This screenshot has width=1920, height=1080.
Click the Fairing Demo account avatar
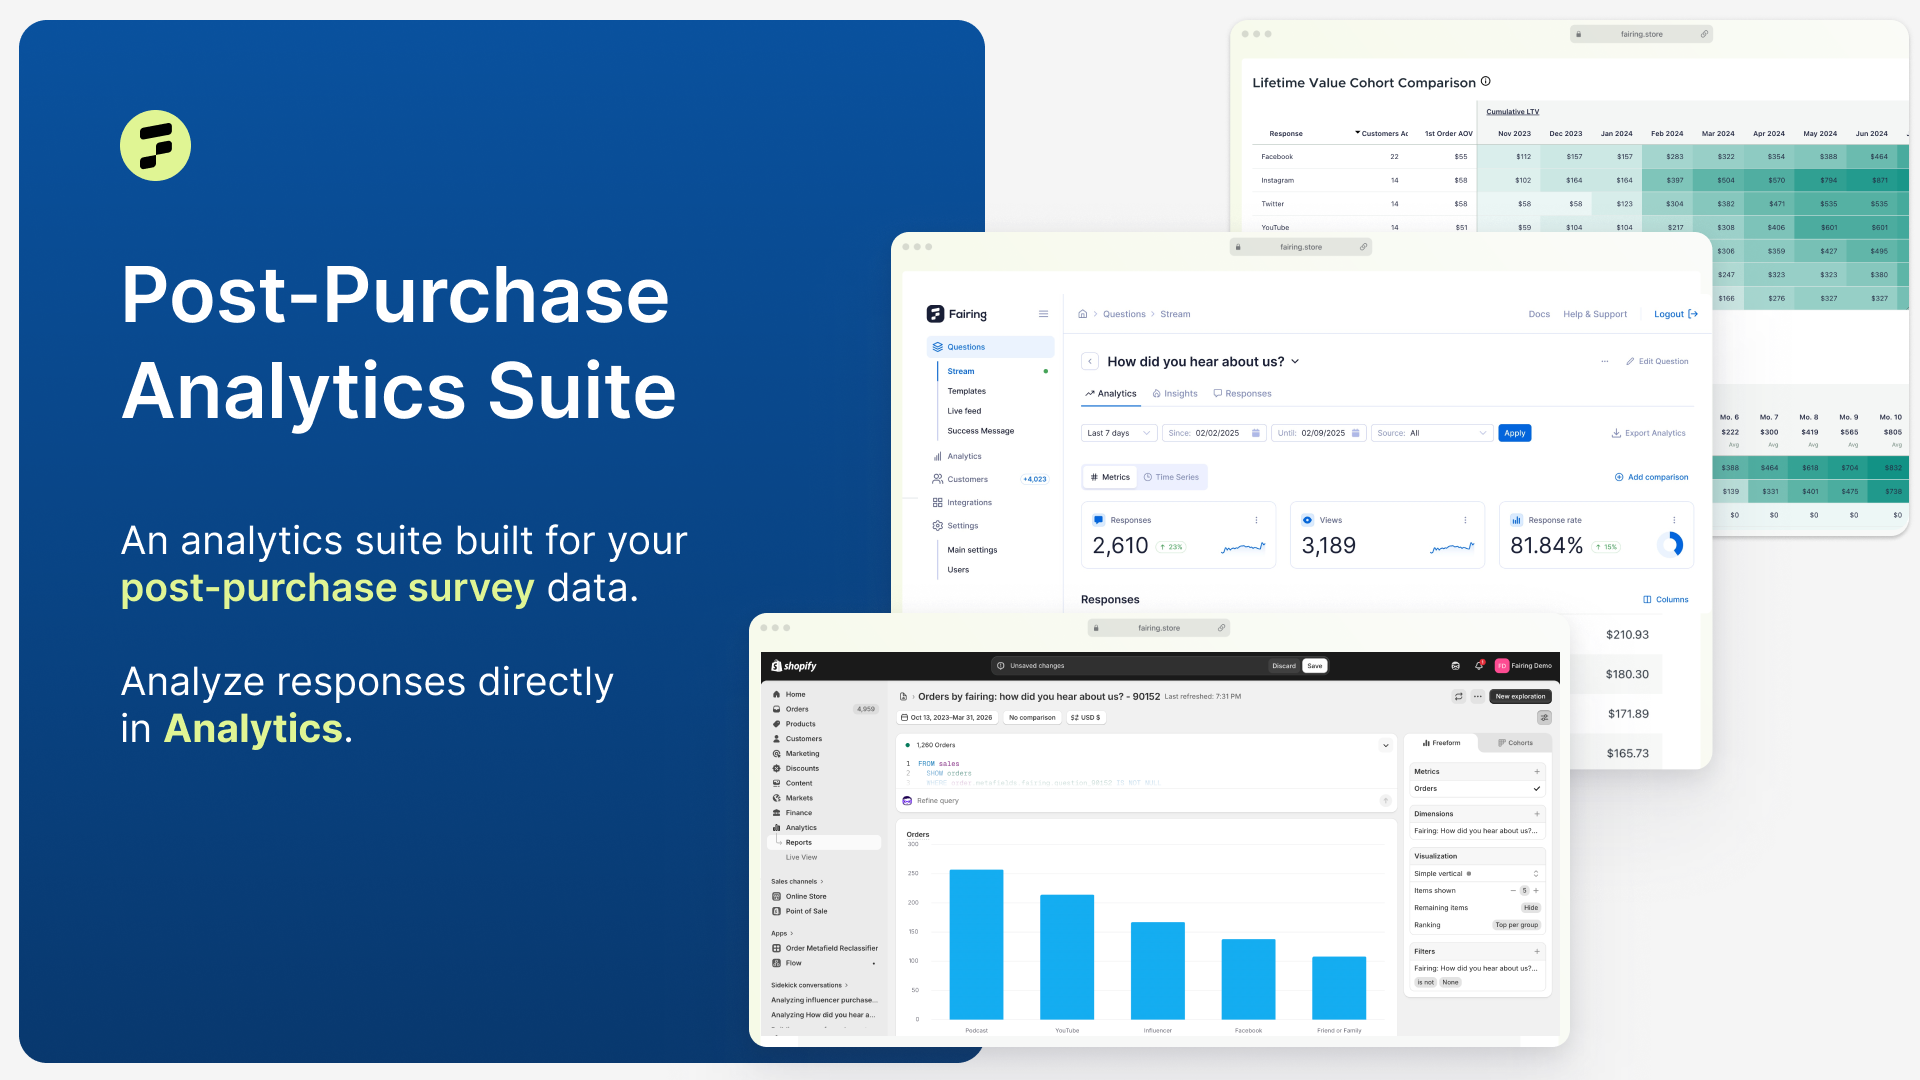[1501, 665]
